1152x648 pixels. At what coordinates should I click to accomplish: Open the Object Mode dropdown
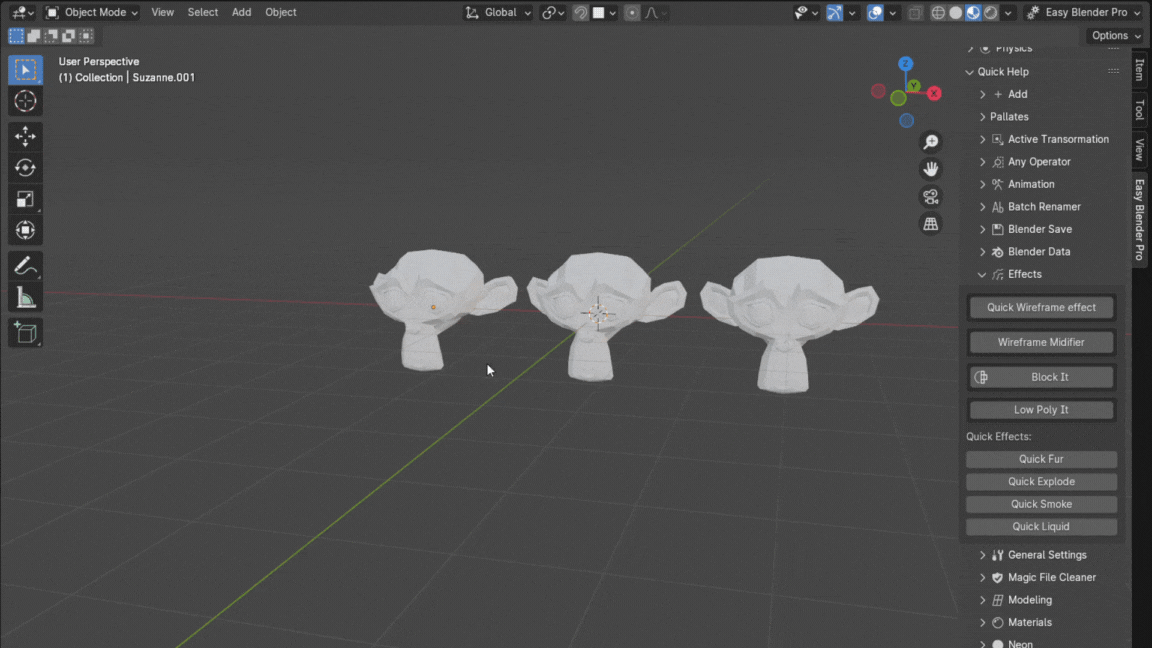(92, 13)
